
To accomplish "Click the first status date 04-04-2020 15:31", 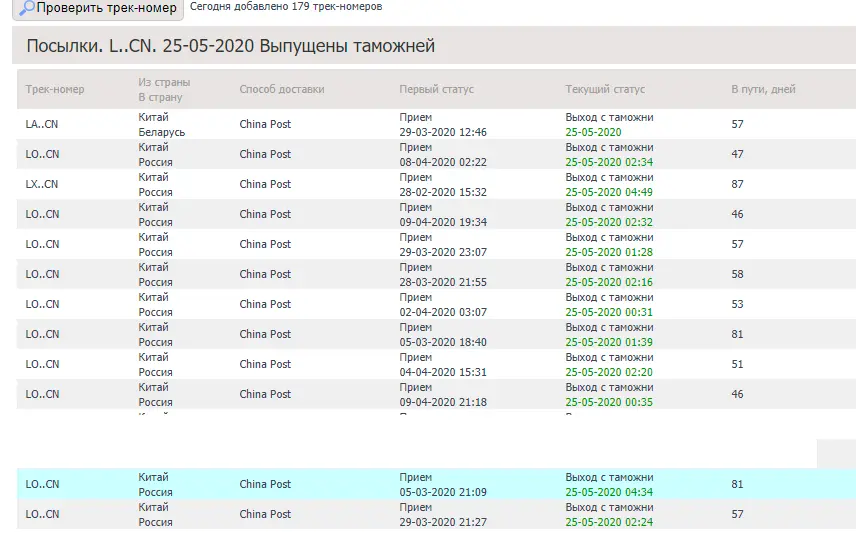I will click(443, 372).
